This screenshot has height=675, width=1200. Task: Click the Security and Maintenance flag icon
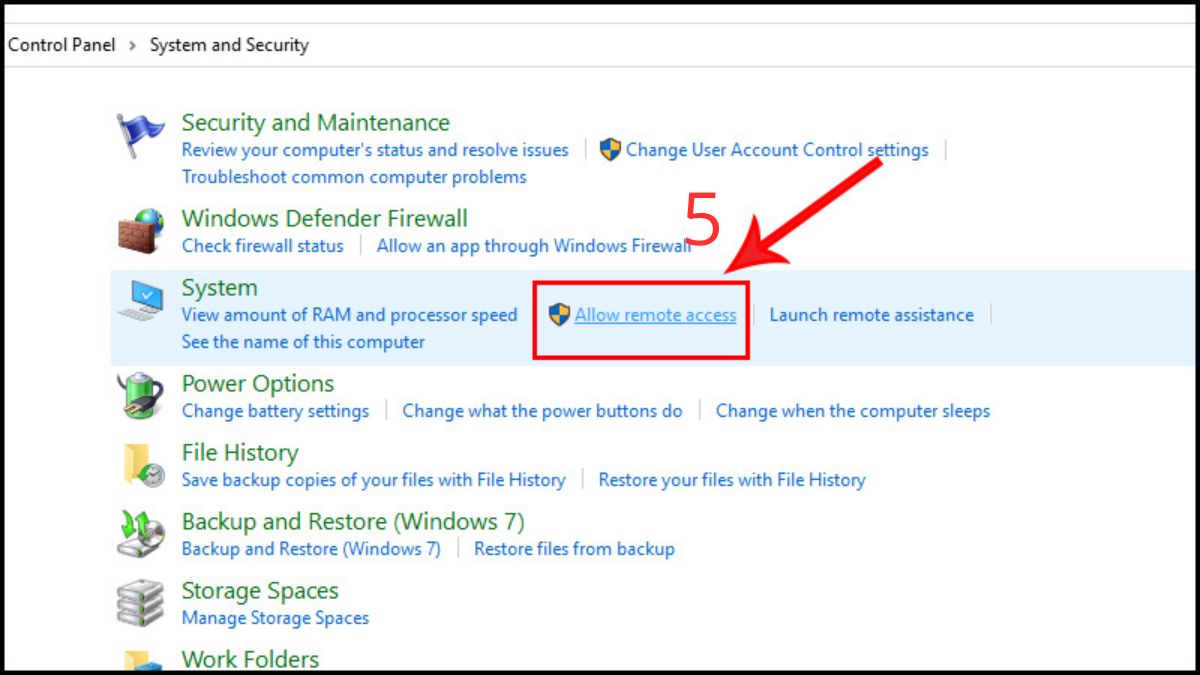[142, 129]
